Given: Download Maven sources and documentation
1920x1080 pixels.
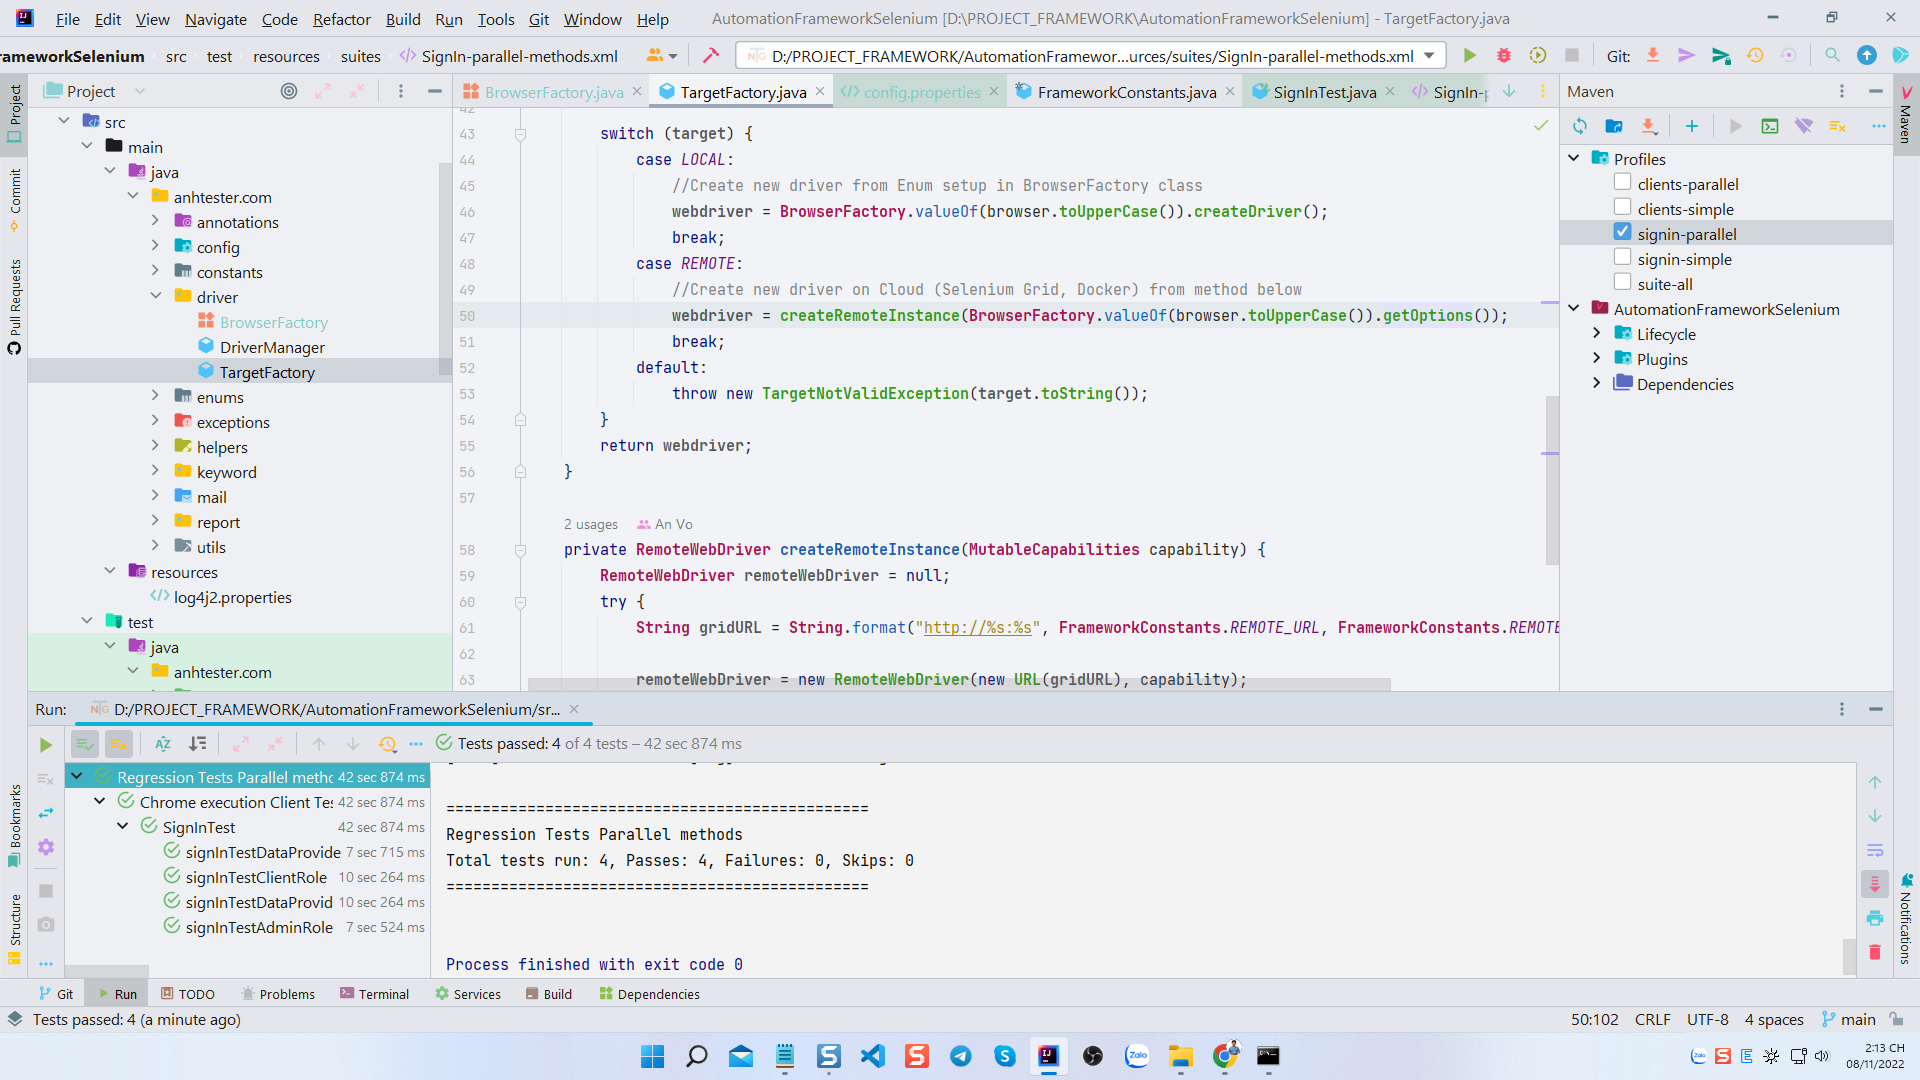Looking at the screenshot, I should tap(1649, 126).
